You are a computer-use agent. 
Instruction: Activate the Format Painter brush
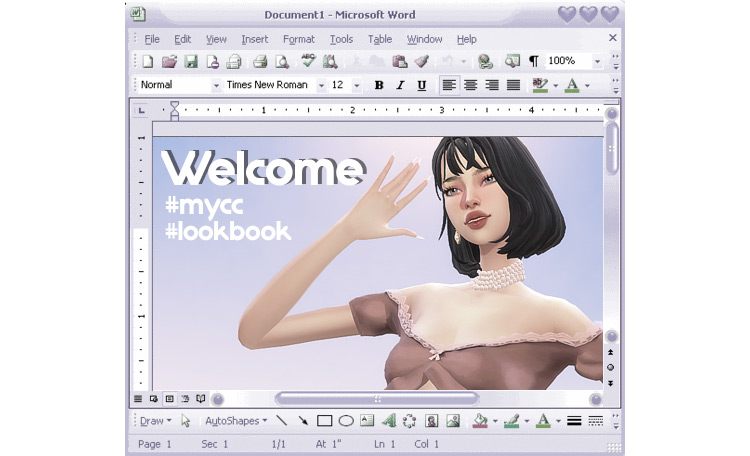click(421, 61)
